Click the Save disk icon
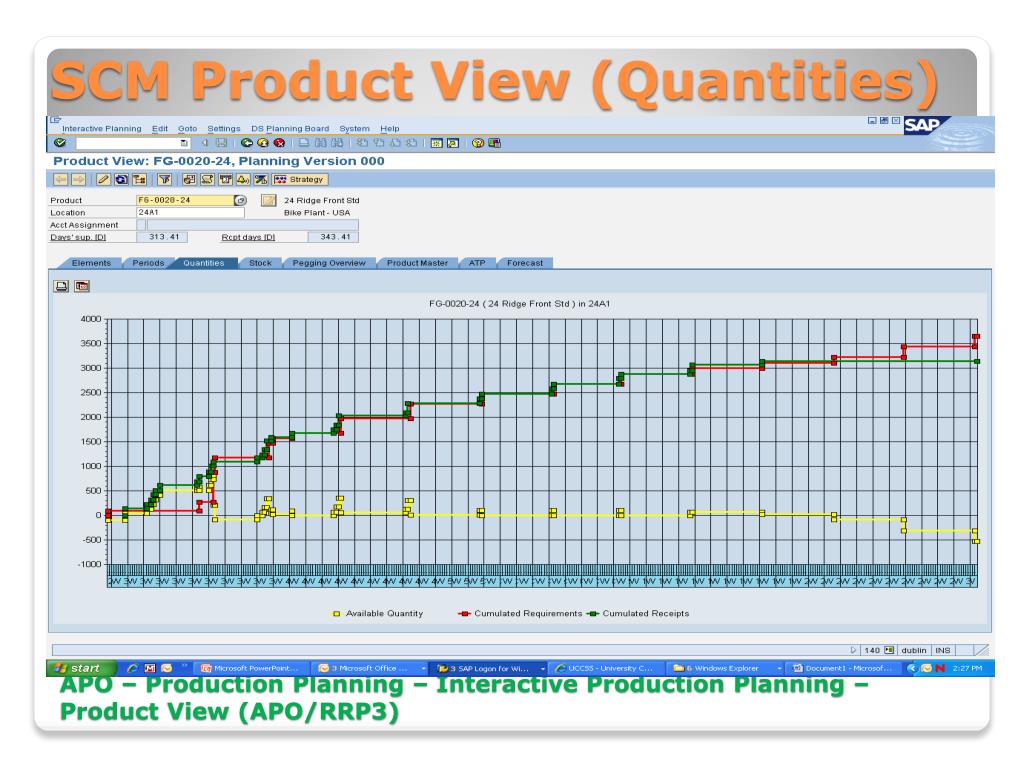The image size is (1024, 768). click(x=221, y=143)
